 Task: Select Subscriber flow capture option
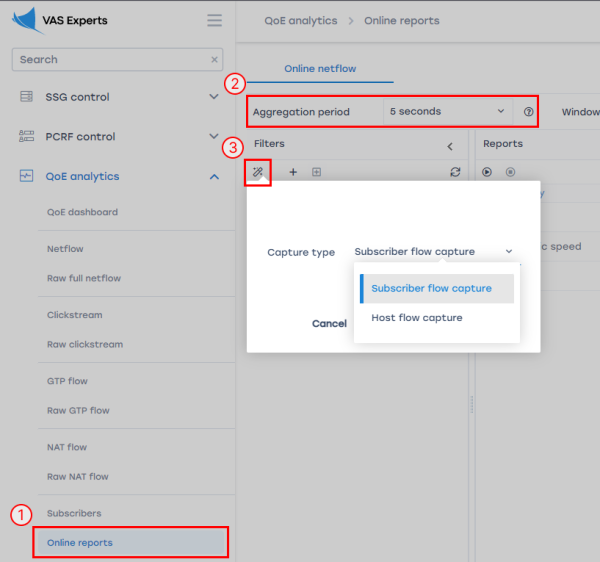431,288
